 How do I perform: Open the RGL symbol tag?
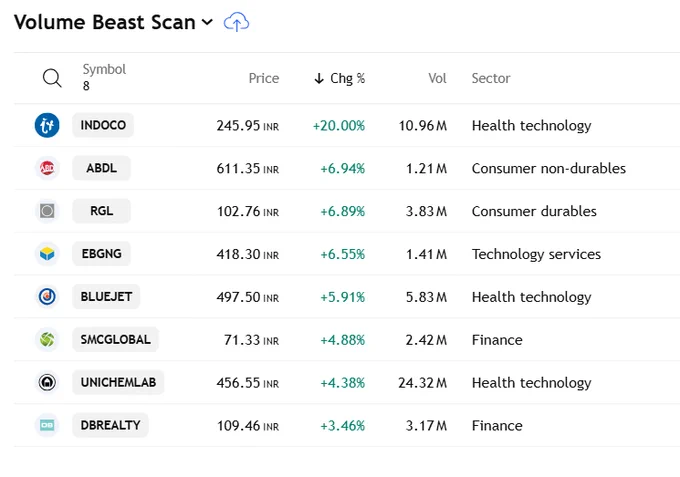[101, 211]
